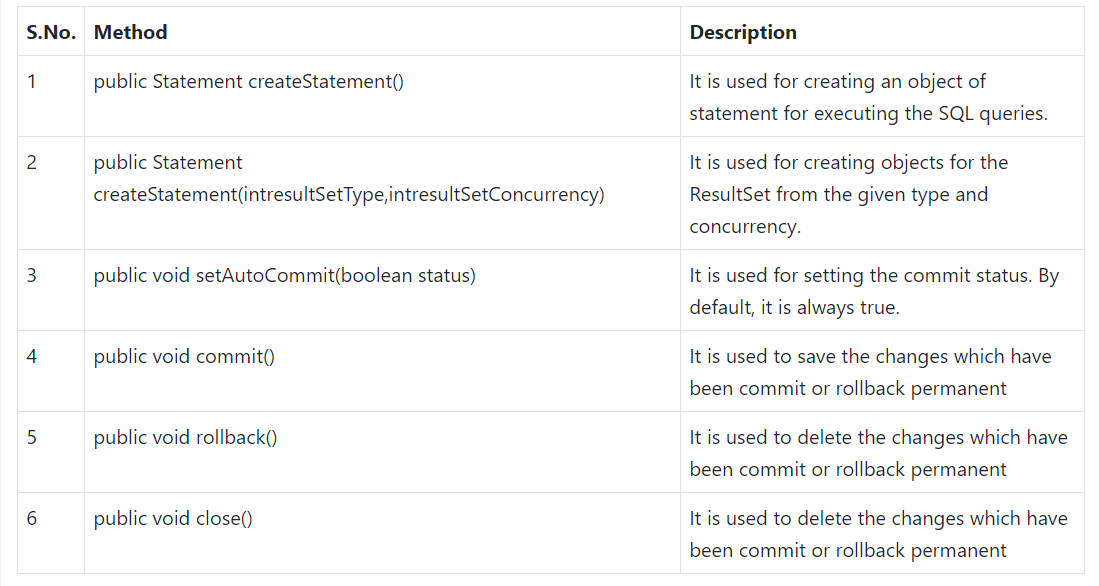Screen dimensions: 1099x586
Task: Select serial number 3 beside setAutoCommit
Action: [x=32, y=275]
